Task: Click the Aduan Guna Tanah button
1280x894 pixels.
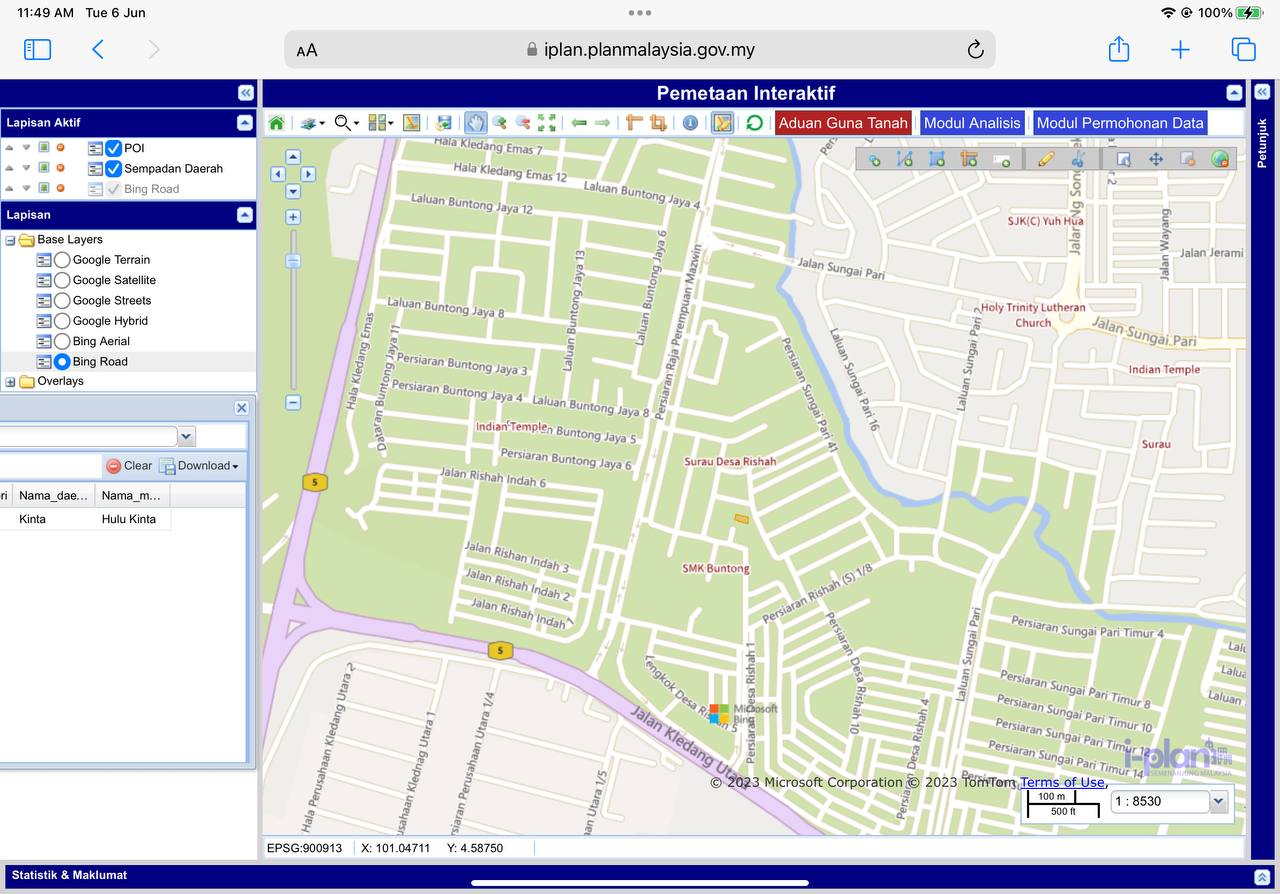Action: pyautogui.click(x=843, y=123)
